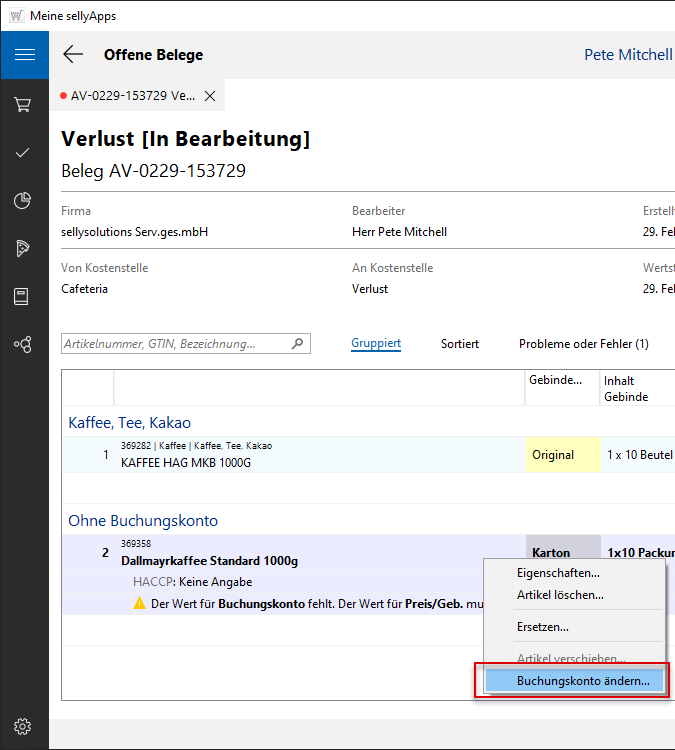
Task: Switch to Sortiert view
Action: point(460,344)
